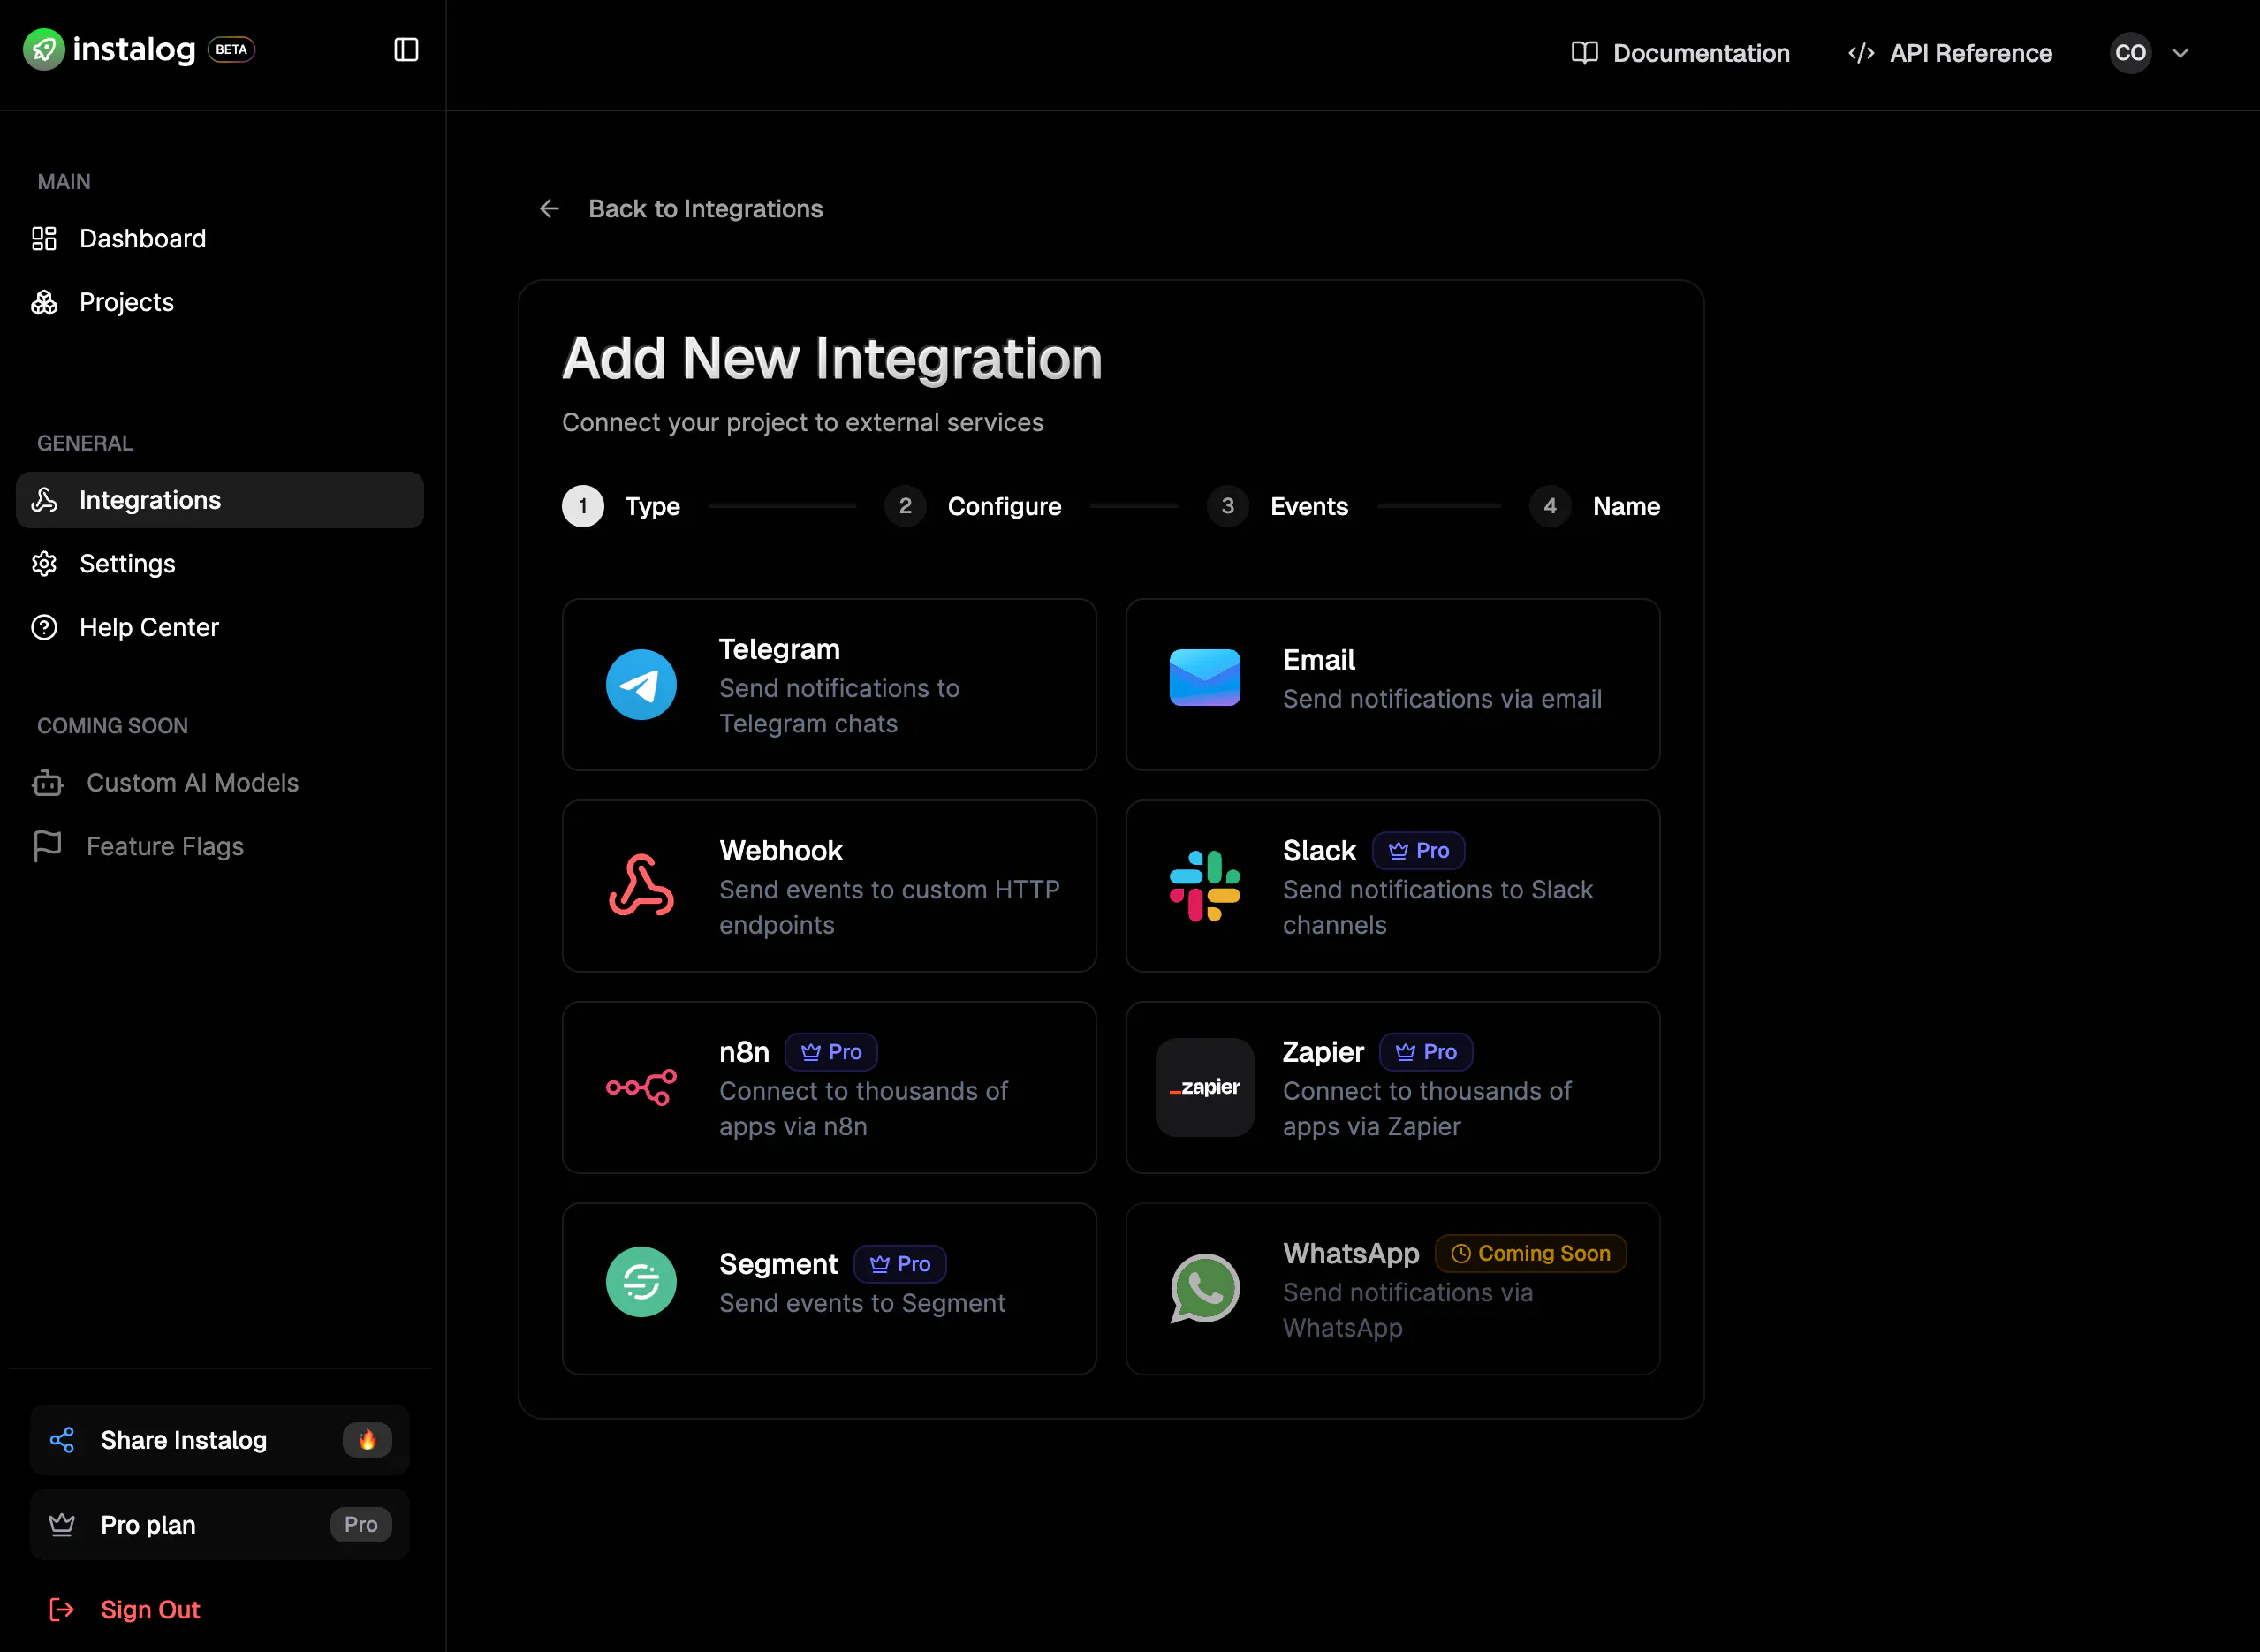The width and height of the screenshot is (2260, 1652).
Task: Click the Documentation book icon
Action: tap(1584, 53)
